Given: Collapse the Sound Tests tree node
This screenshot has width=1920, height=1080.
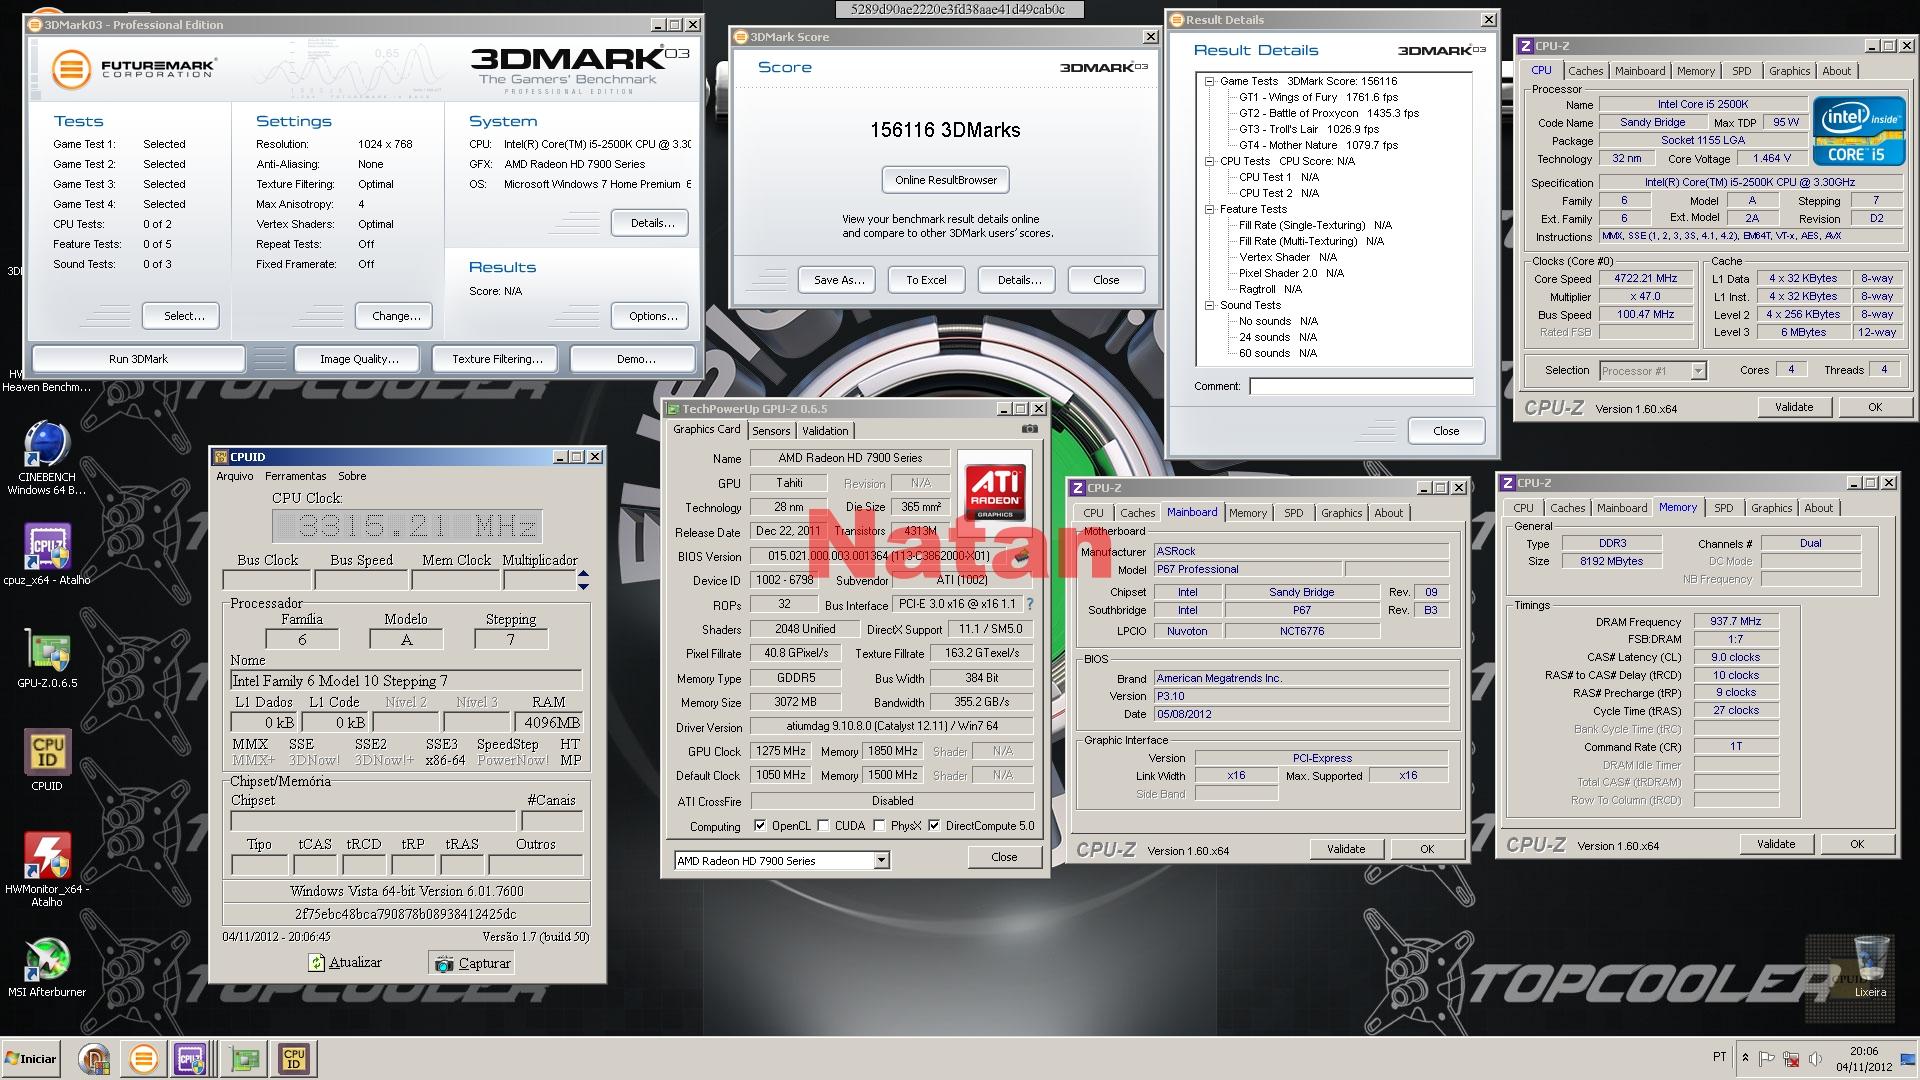Looking at the screenshot, I should (1209, 306).
